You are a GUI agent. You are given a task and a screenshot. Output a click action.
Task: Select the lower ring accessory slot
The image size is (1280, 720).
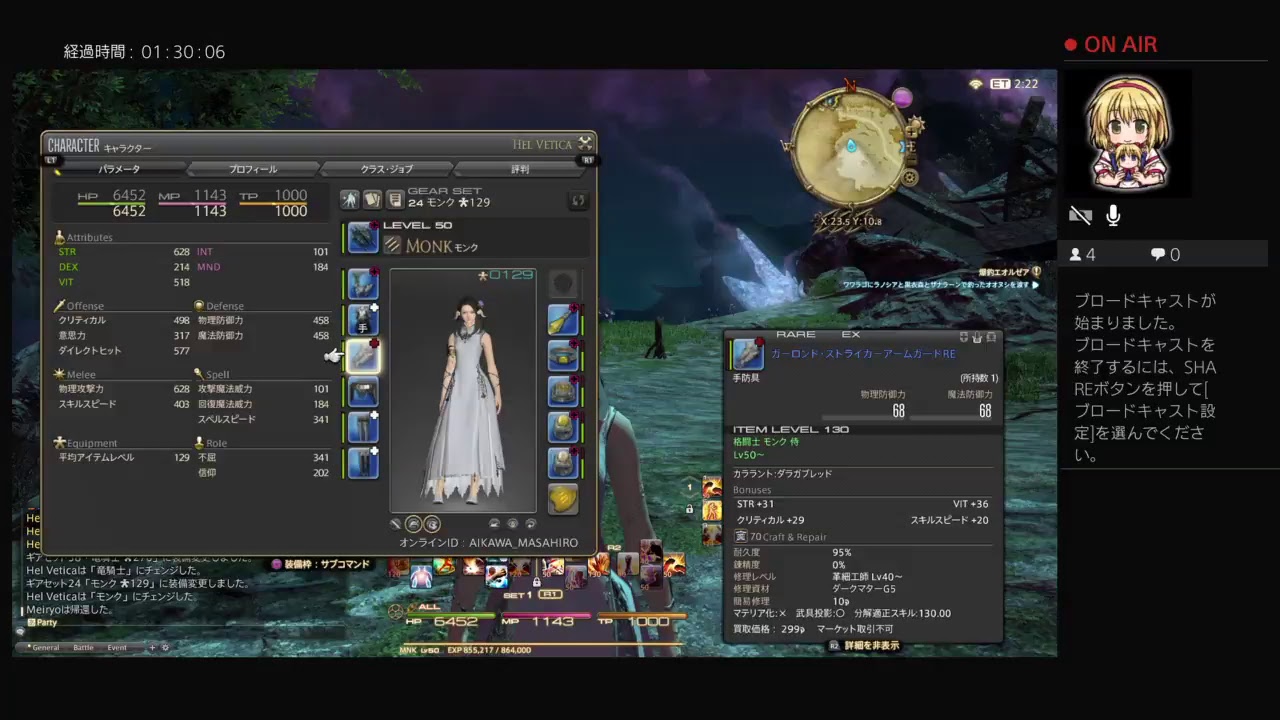tap(564, 463)
